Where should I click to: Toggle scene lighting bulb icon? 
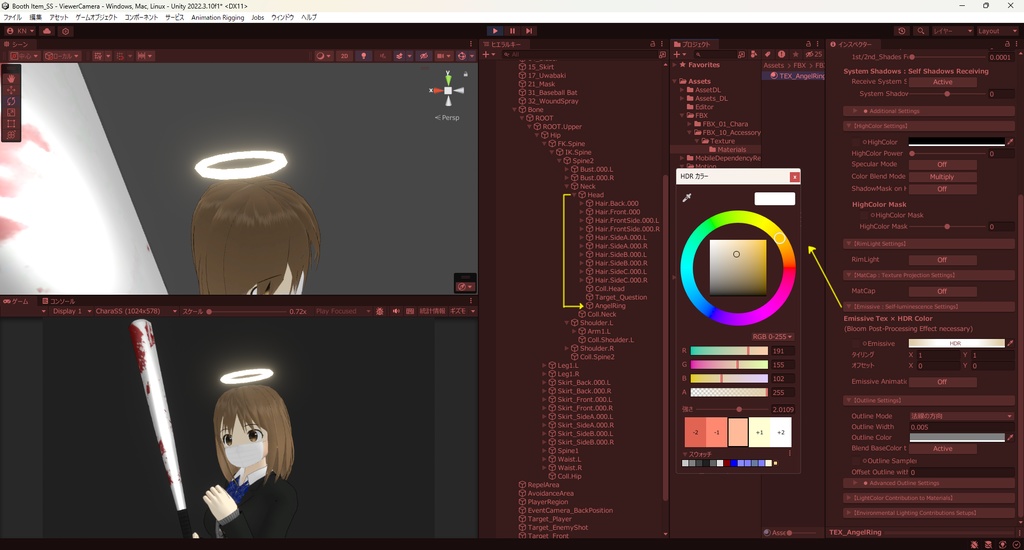click(x=364, y=56)
